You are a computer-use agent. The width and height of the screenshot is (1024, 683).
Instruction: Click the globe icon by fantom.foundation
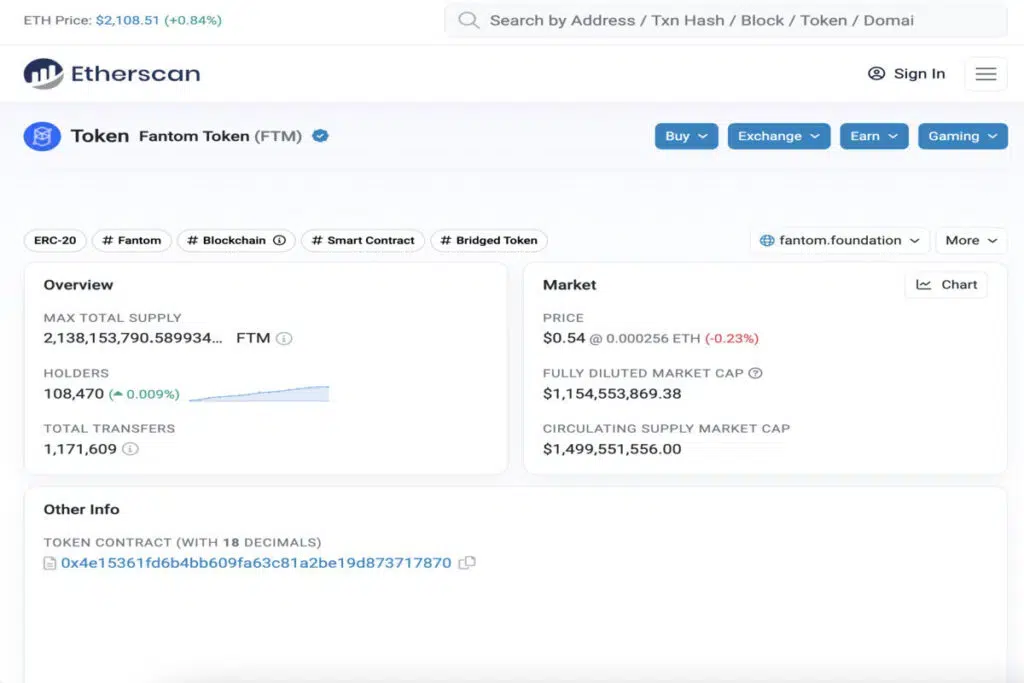767,240
